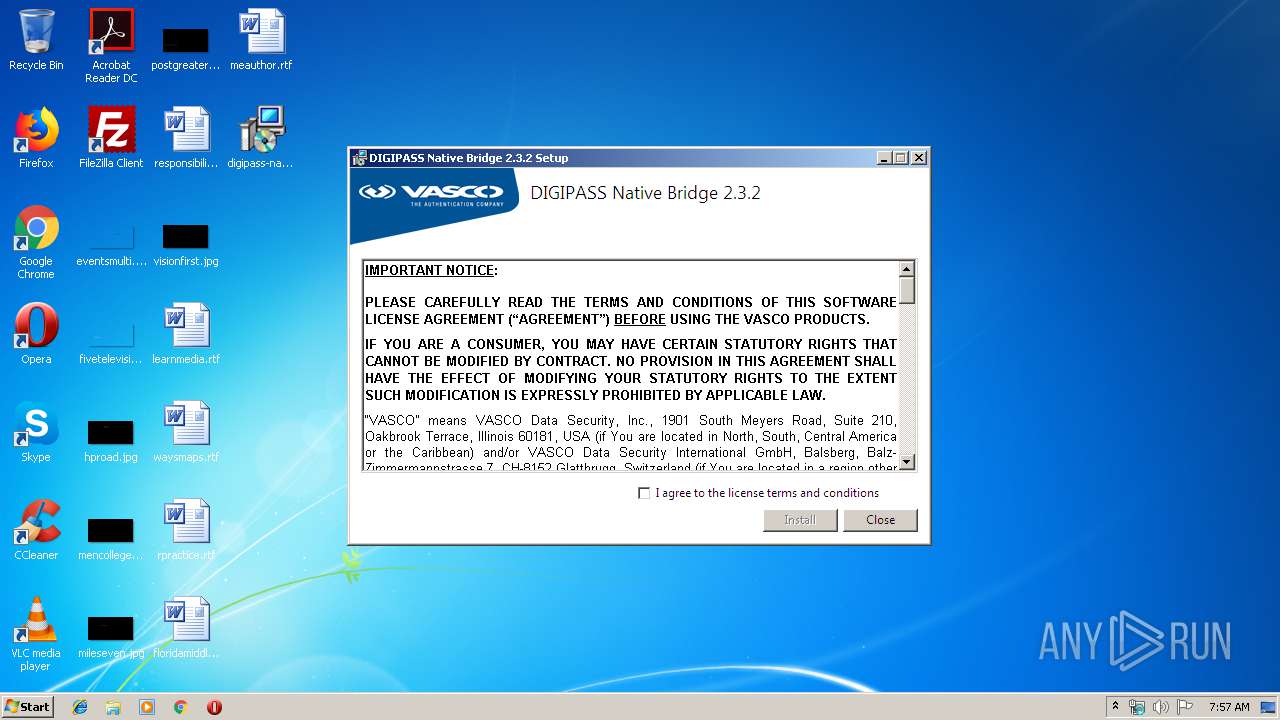Image resolution: width=1280 pixels, height=720 pixels.
Task: Select learnmedia.rtf document icon
Action: [x=186, y=334]
